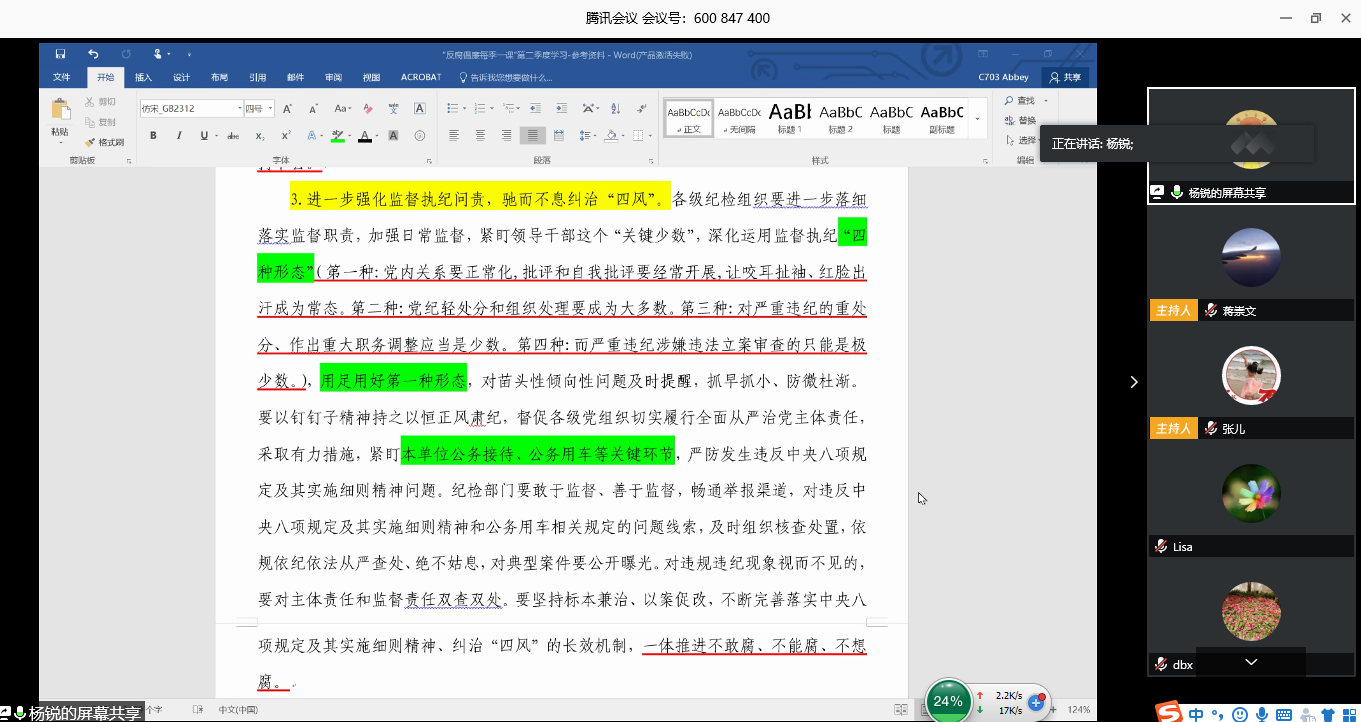Toggle italic formatting
This screenshot has height=722, width=1361.
pos(178,136)
